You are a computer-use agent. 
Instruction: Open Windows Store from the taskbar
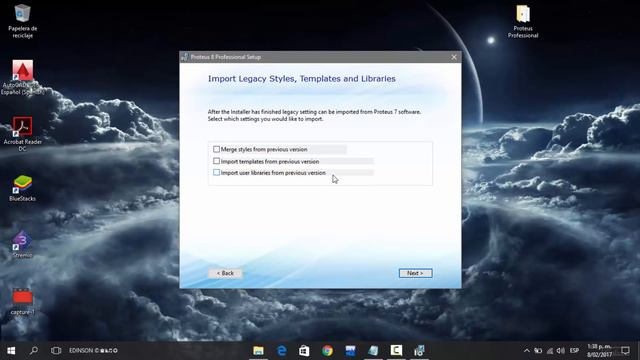click(x=304, y=351)
